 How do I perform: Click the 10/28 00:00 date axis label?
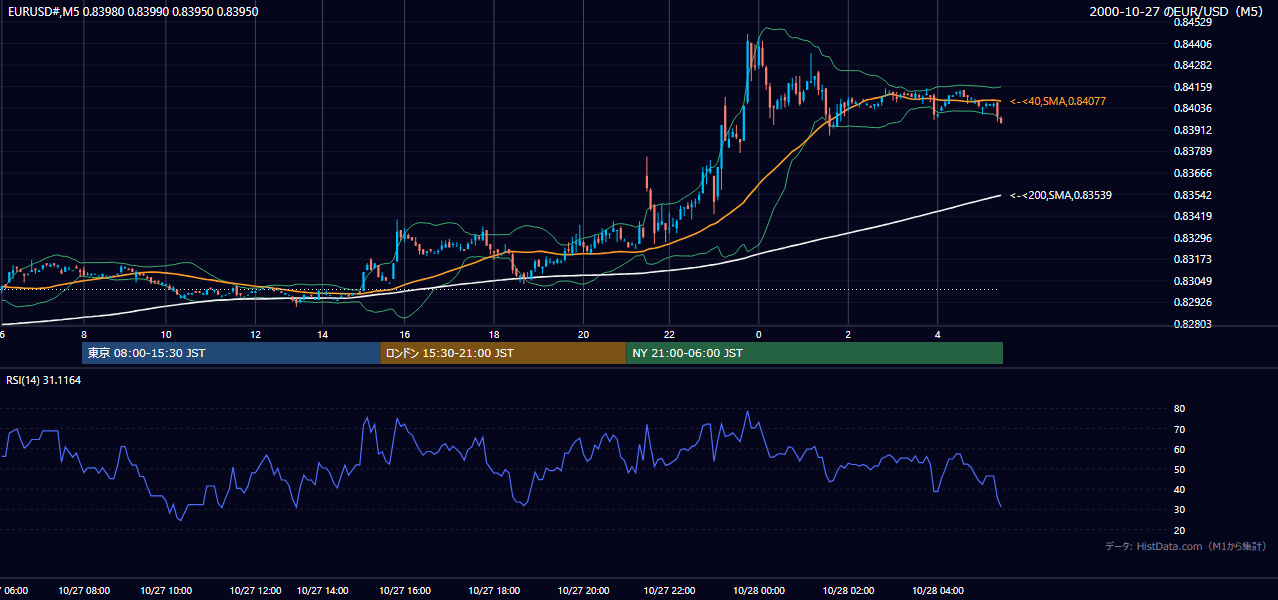coord(758,590)
